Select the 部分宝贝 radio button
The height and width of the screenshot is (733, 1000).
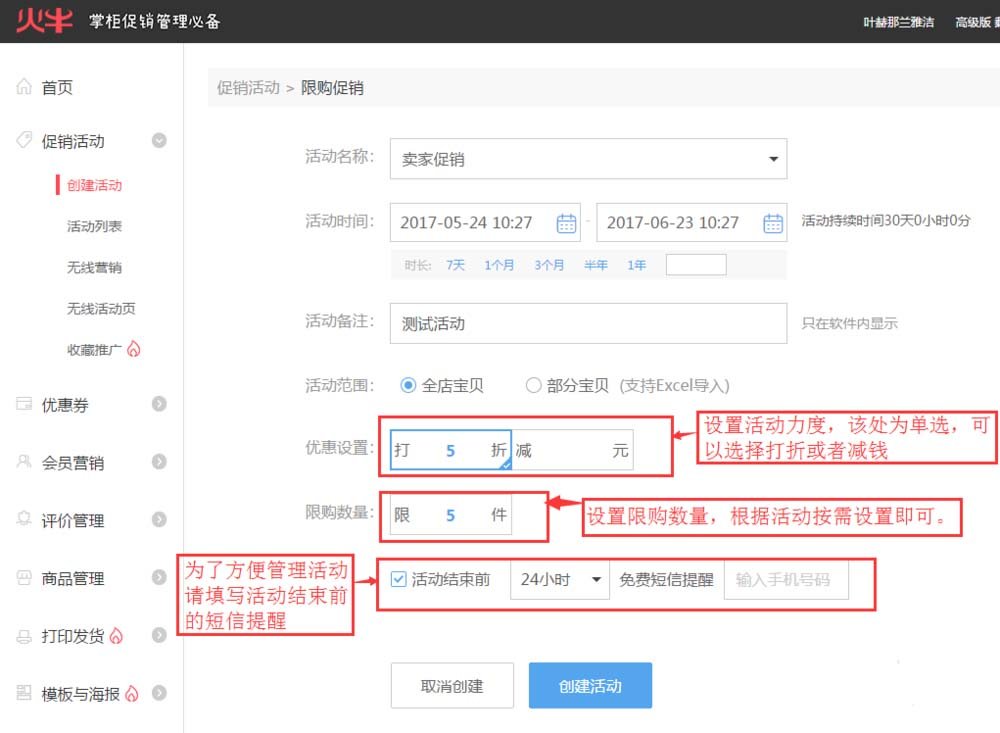[536, 384]
